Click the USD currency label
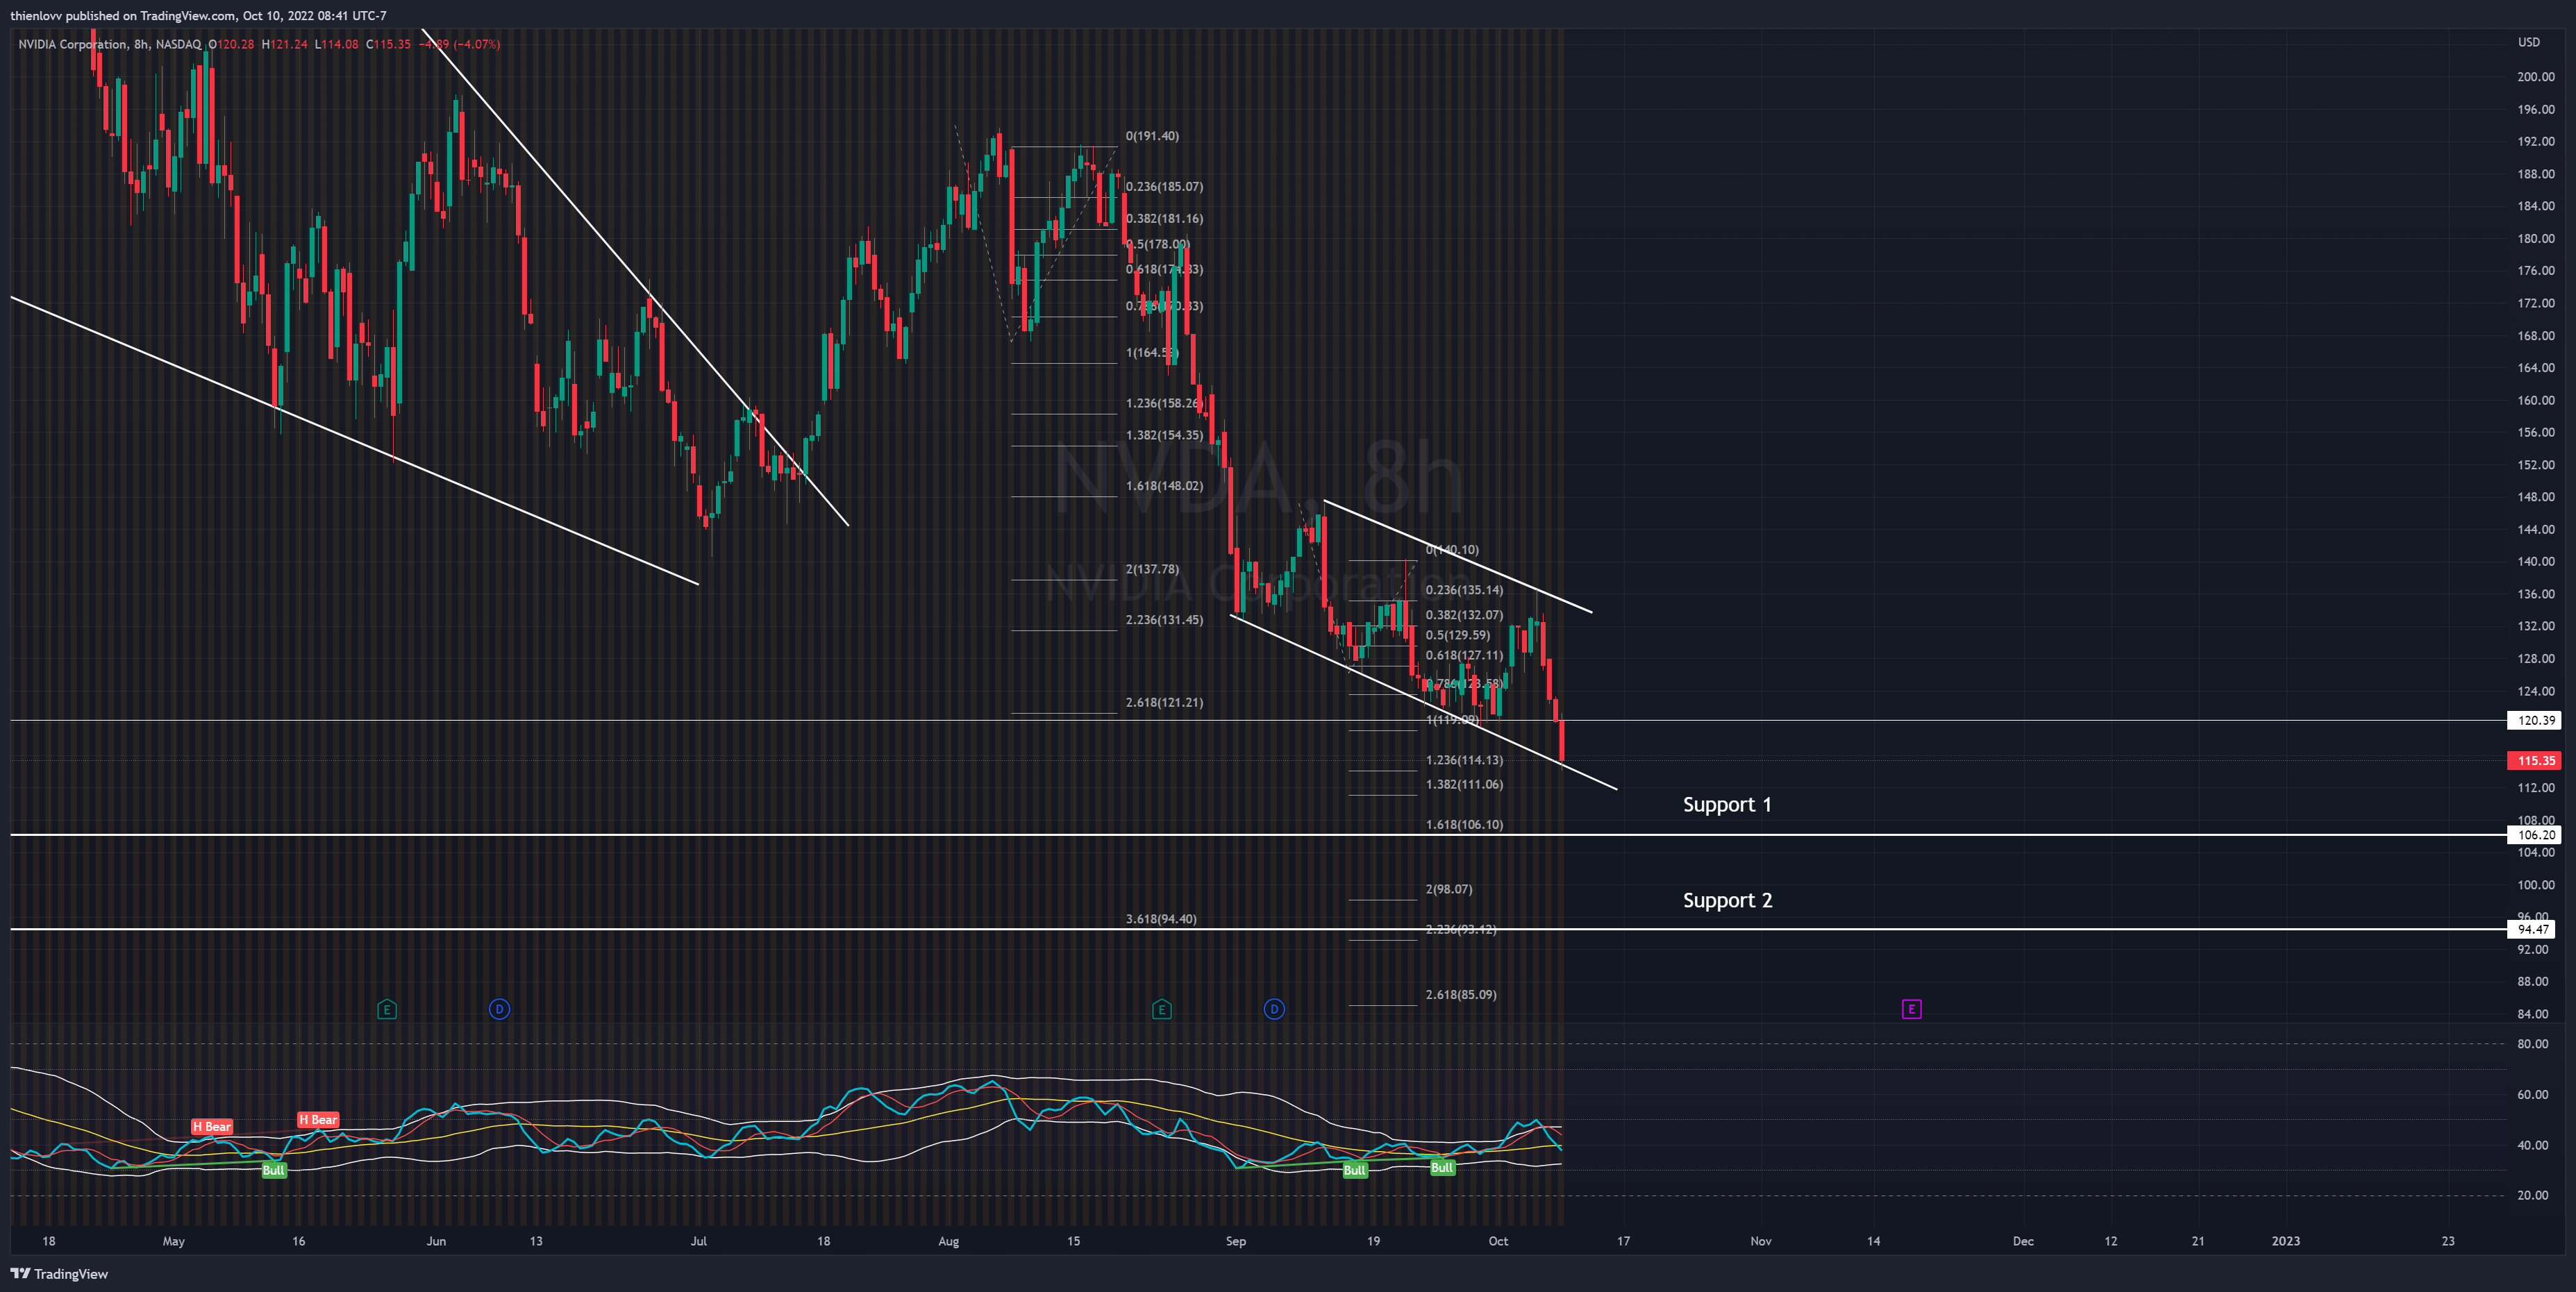Image resolution: width=2576 pixels, height=1292 pixels. point(2529,42)
